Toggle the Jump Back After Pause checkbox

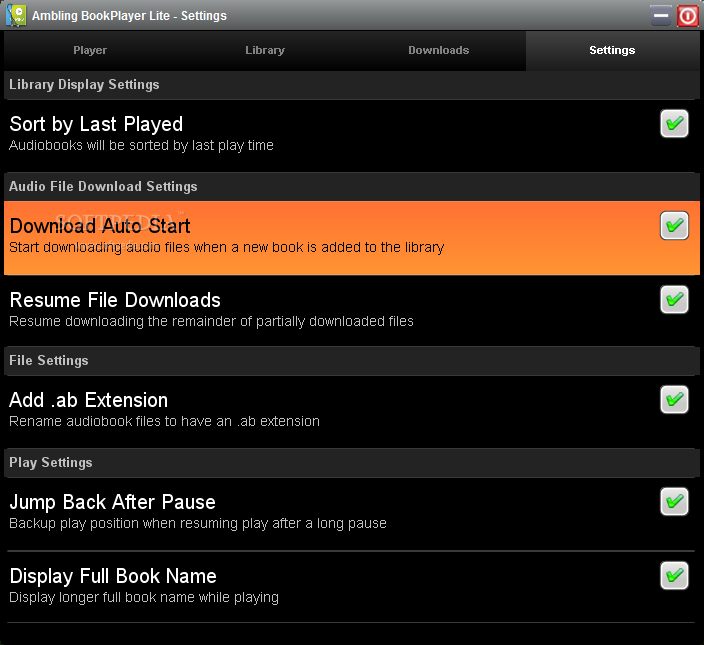click(x=674, y=501)
